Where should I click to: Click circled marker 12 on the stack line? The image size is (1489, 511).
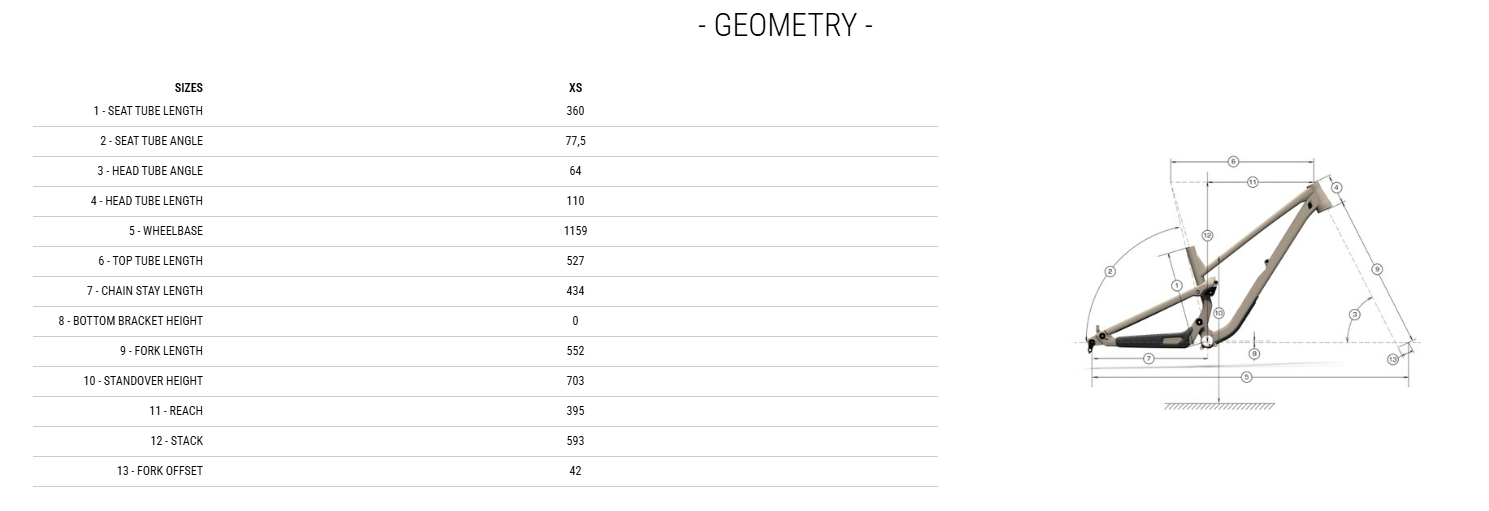1207,235
